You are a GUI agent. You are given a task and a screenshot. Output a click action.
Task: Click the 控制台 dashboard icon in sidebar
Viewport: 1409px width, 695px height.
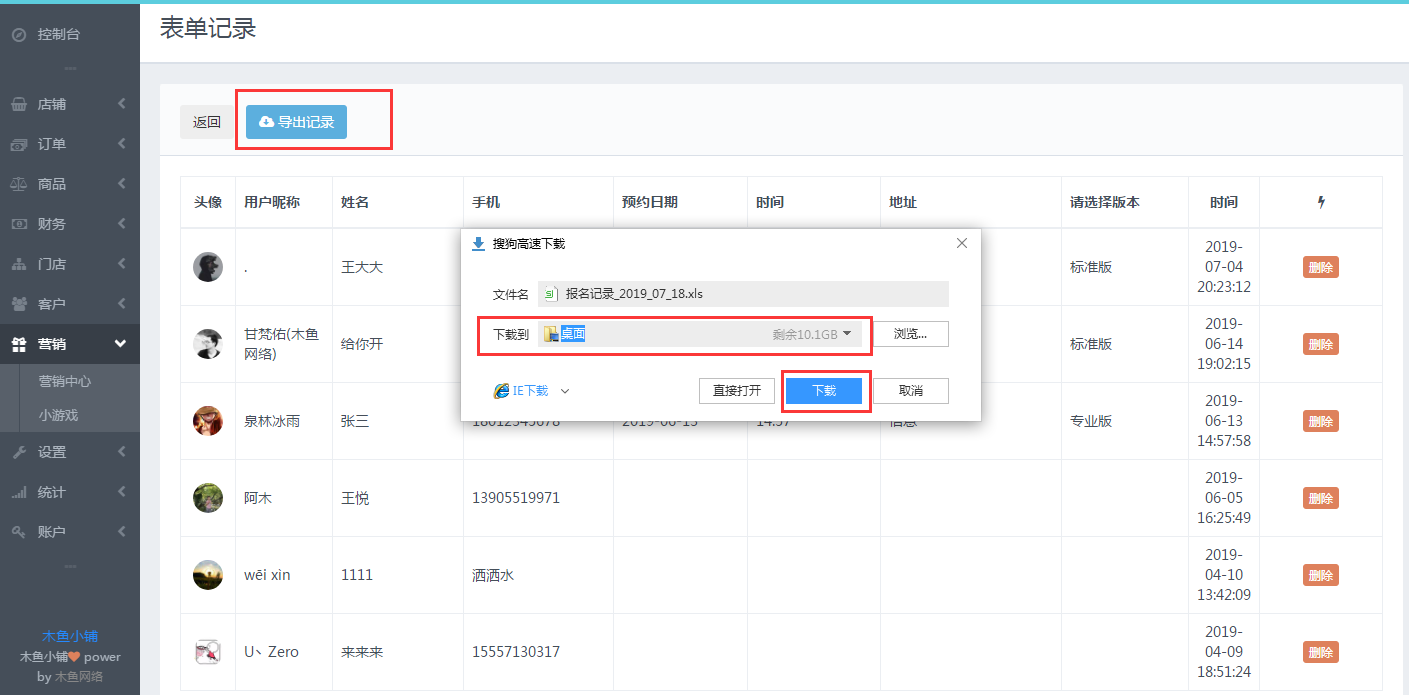18,35
